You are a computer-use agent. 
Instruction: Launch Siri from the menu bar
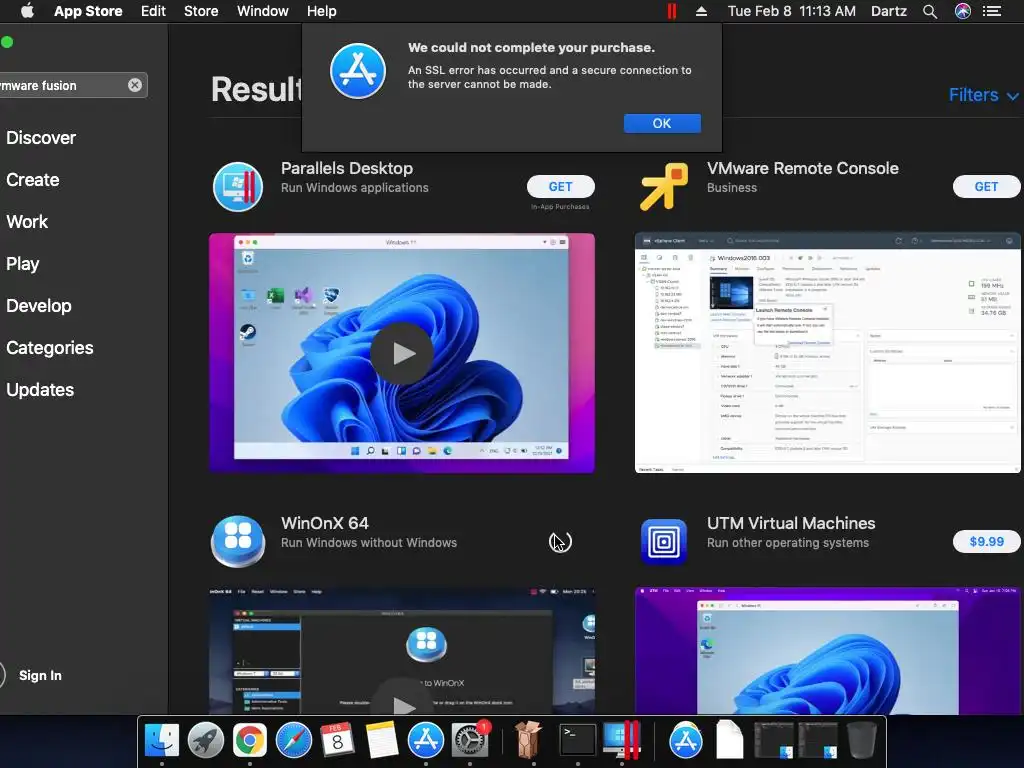click(963, 11)
